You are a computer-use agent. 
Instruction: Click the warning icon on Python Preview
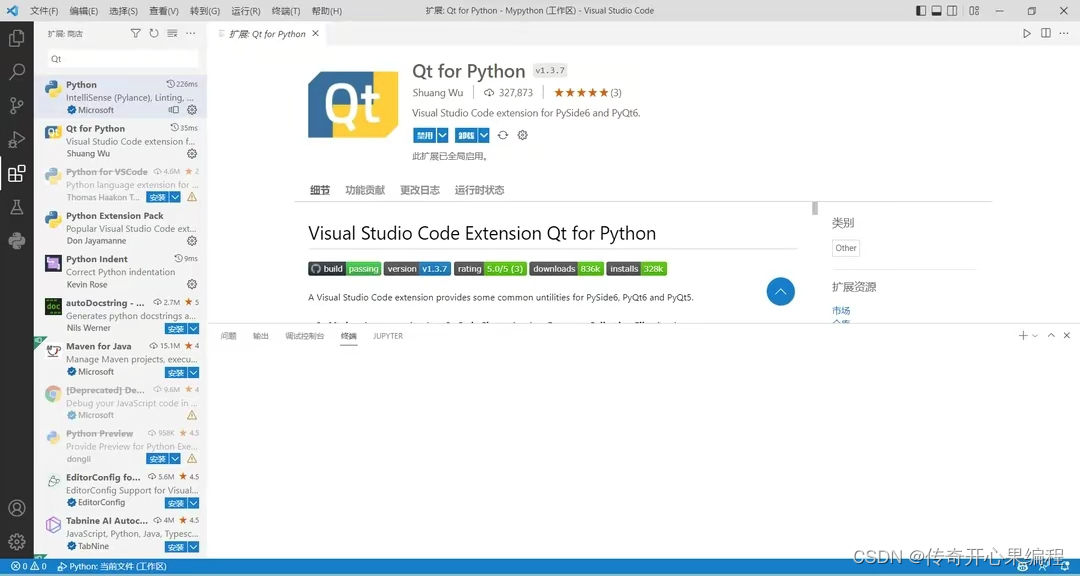coord(192,458)
